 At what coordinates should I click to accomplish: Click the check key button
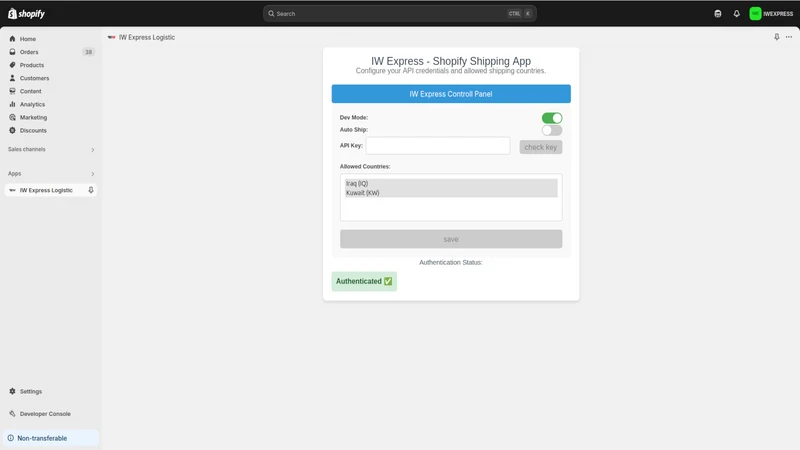tap(541, 147)
